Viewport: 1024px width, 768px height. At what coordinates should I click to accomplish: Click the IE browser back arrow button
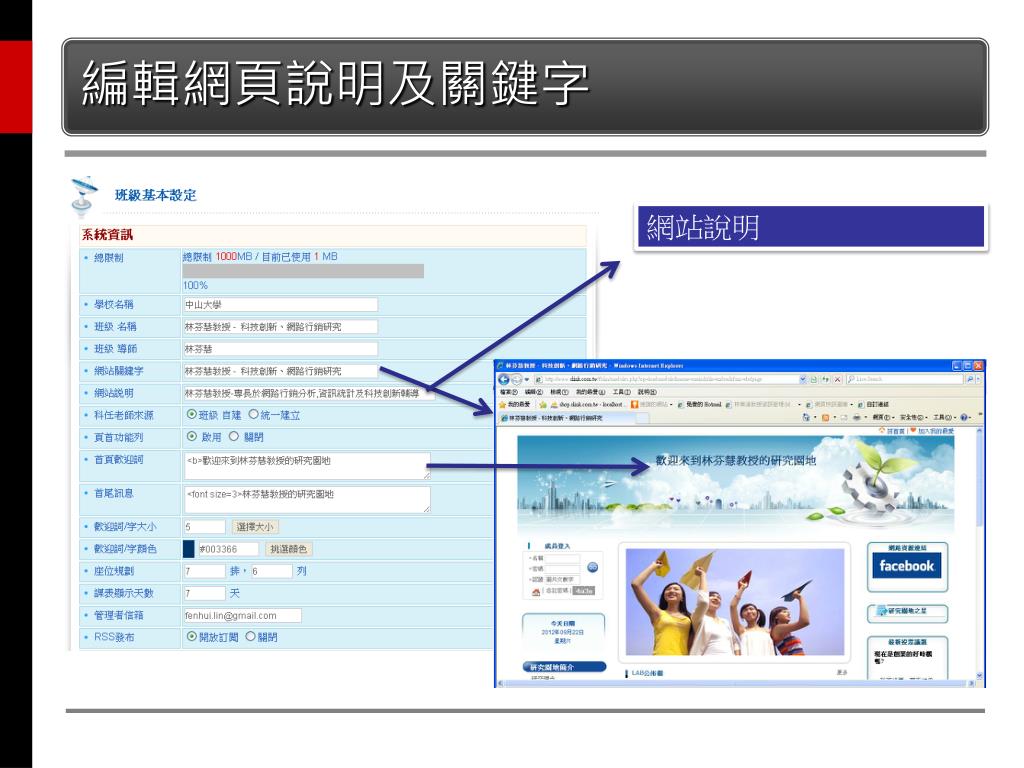[x=504, y=379]
